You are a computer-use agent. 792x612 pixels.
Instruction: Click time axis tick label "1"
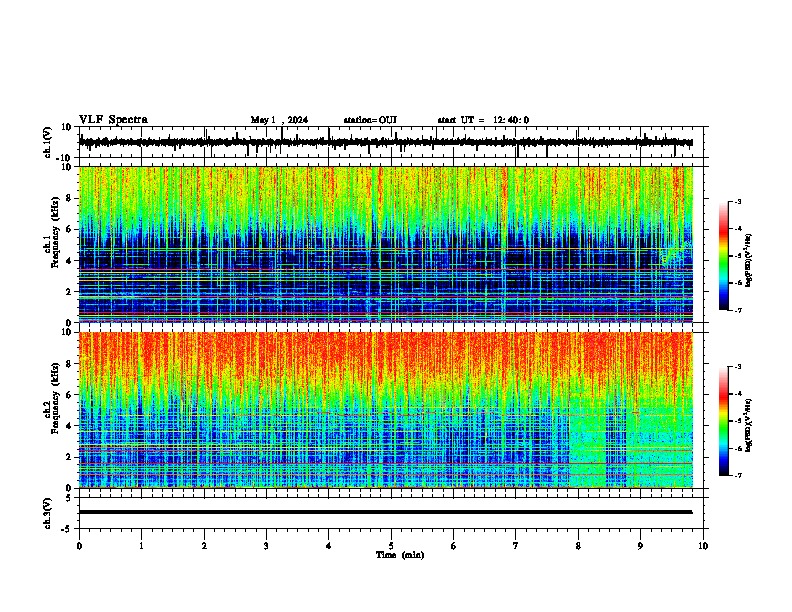(141, 546)
